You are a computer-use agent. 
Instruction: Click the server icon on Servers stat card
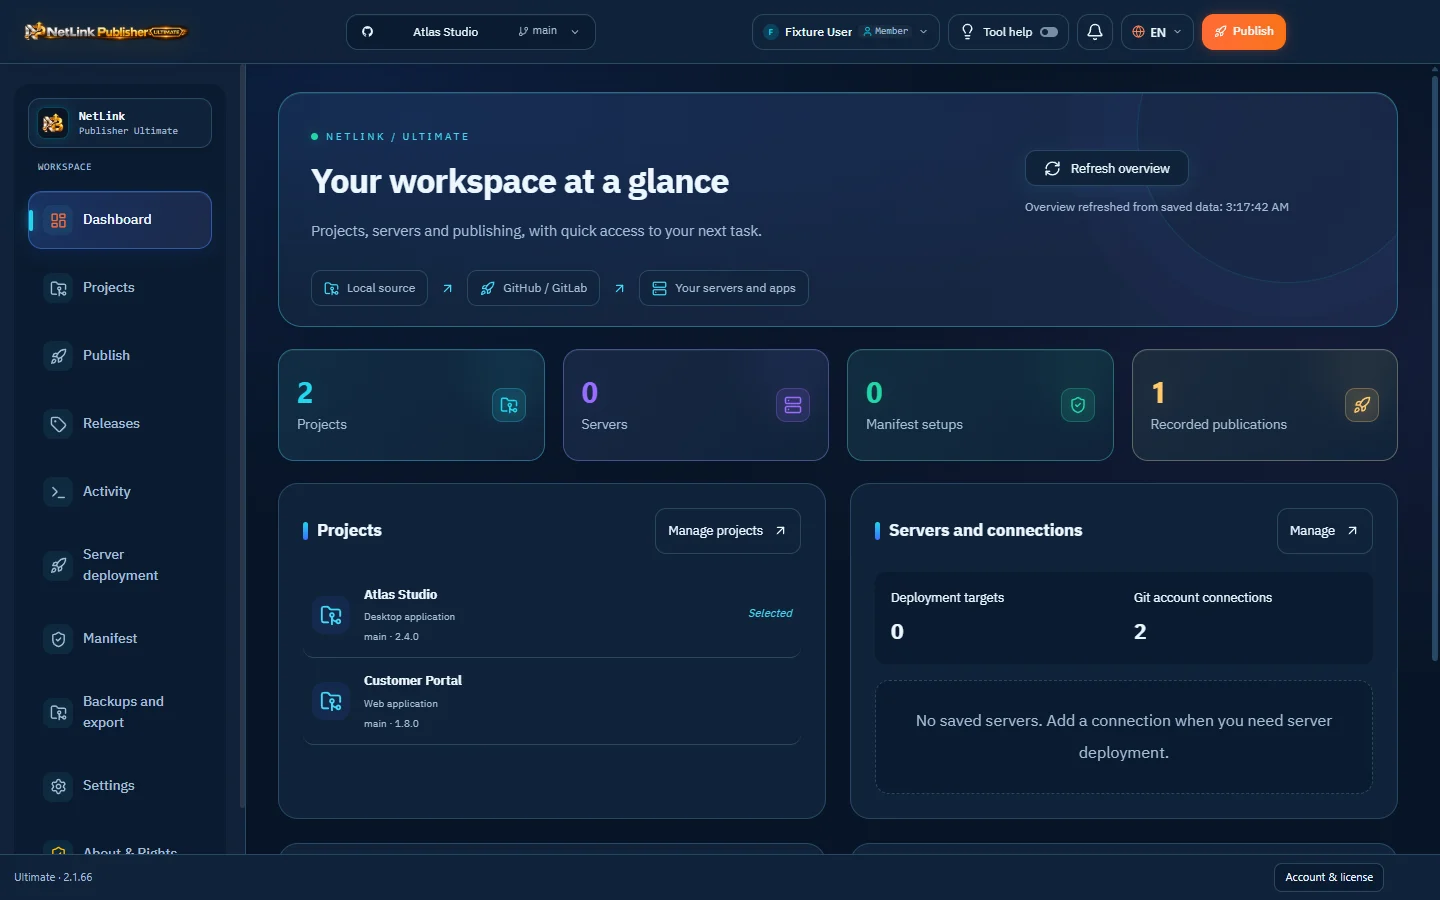coord(793,405)
